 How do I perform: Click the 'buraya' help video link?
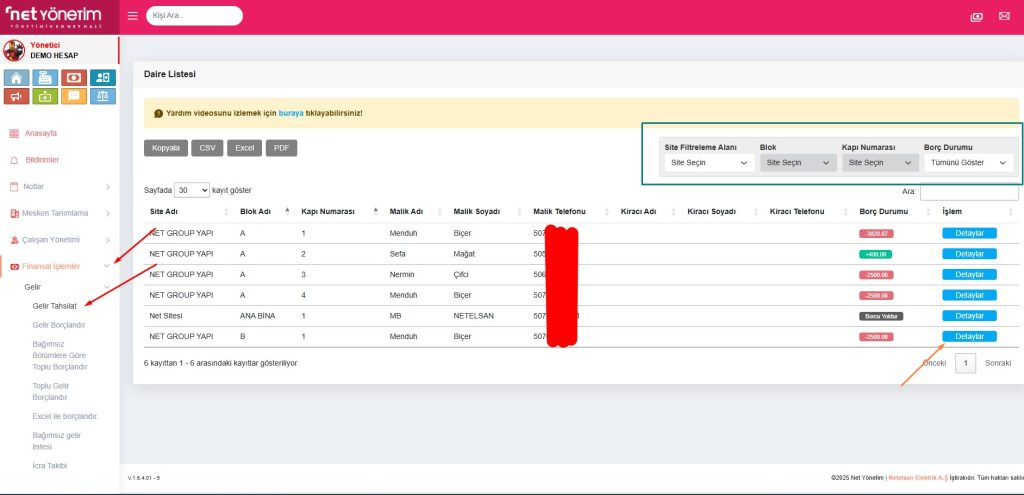click(290, 113)
